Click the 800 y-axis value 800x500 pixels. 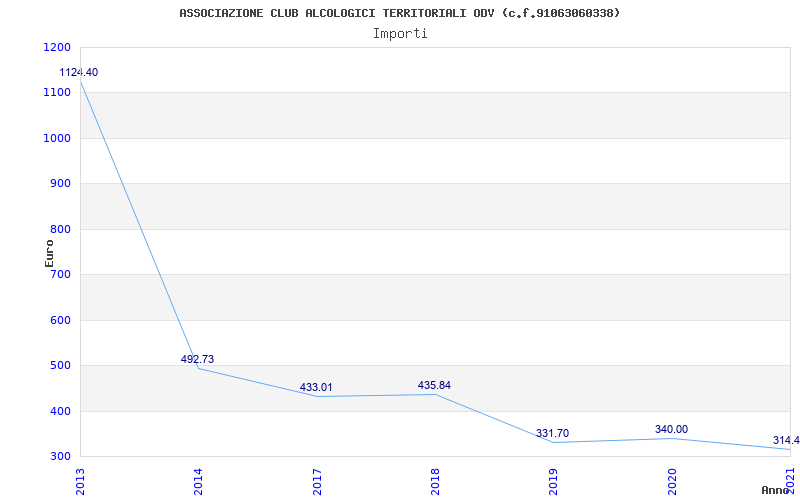pyautogui.click(x=61, y=230)
